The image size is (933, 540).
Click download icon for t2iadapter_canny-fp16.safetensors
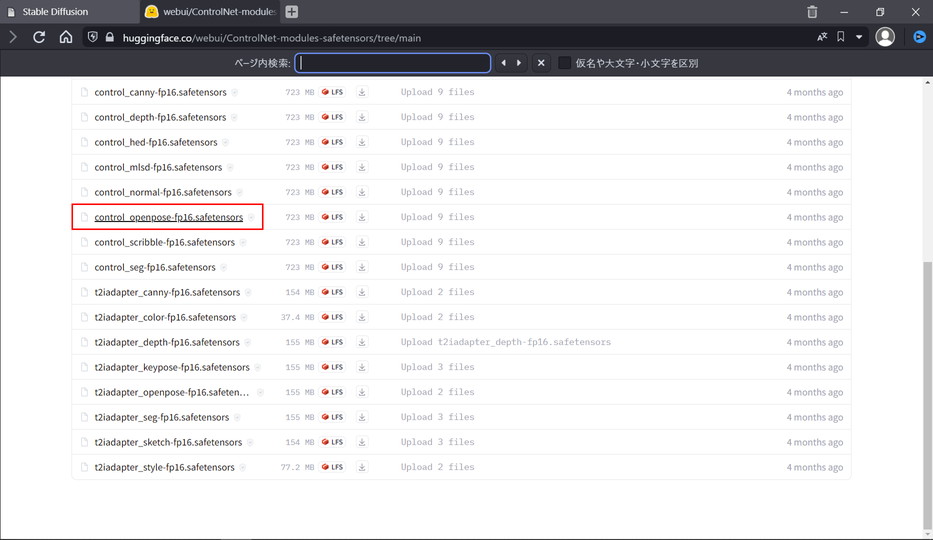(362, 292)
